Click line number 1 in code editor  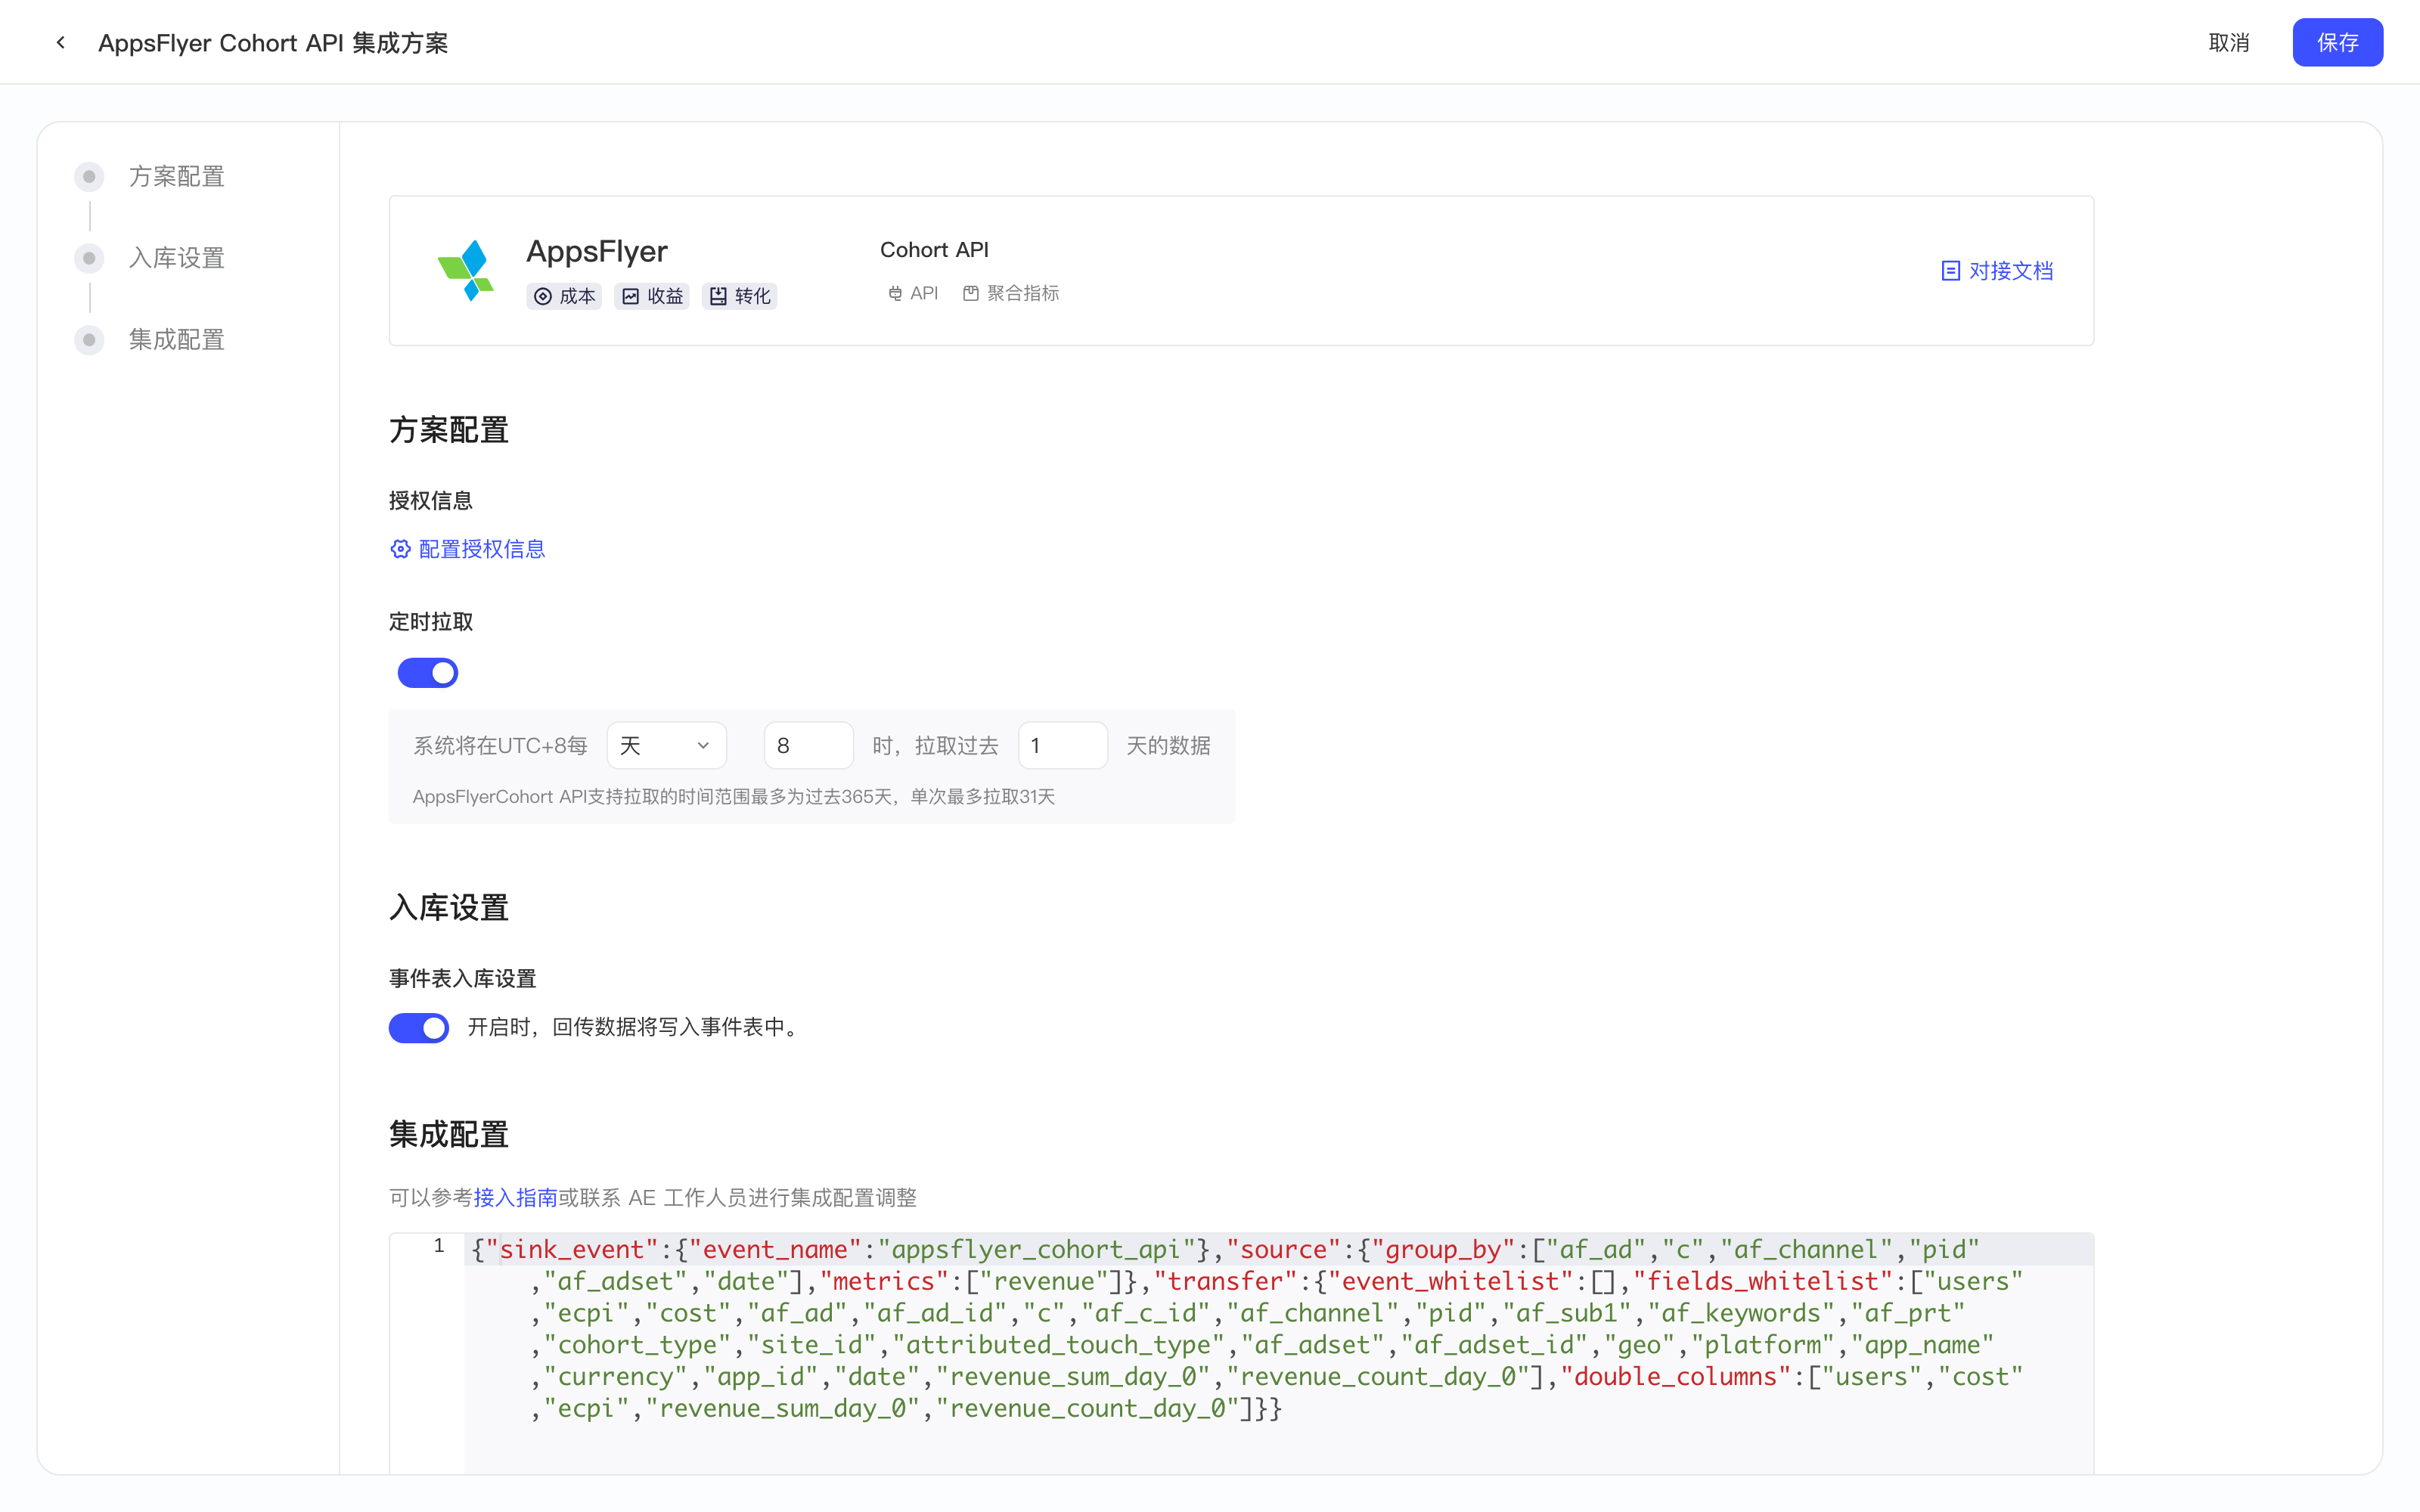click(439, 1246)
